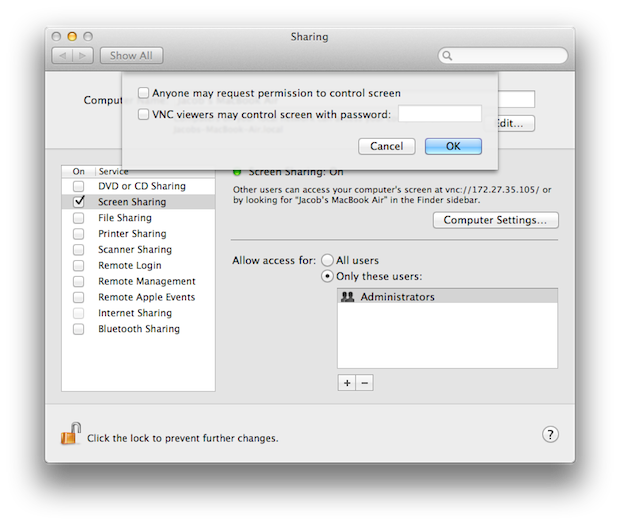Click the Show All button

click(131, 55)
